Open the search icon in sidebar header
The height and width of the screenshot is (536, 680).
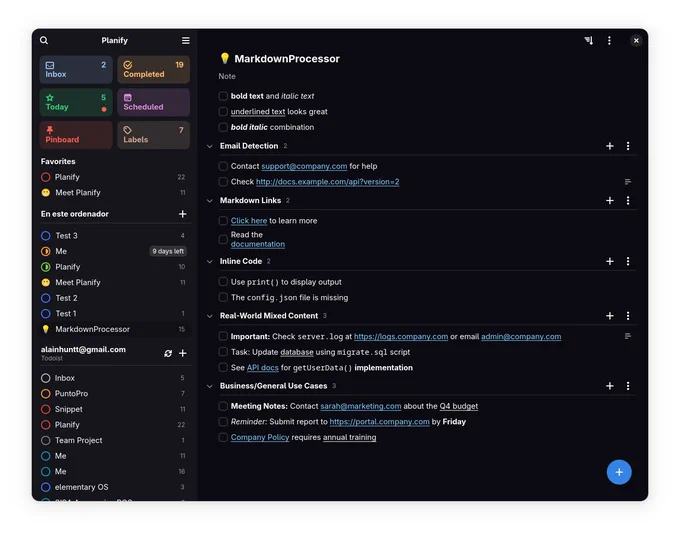point(44,40)
